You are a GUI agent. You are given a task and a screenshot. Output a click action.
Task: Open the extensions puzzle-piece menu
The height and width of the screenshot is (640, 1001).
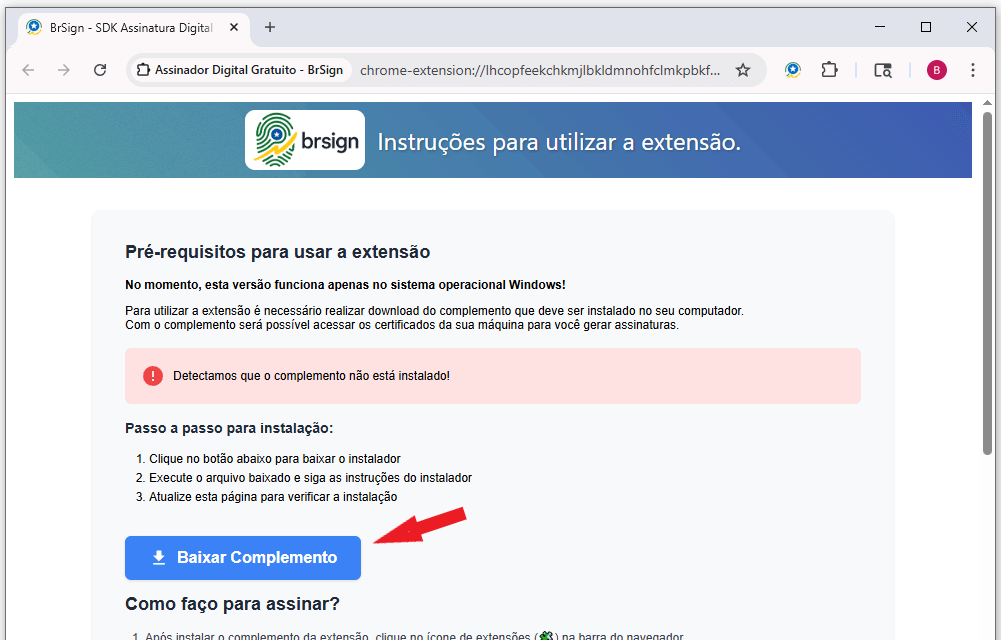829,70
